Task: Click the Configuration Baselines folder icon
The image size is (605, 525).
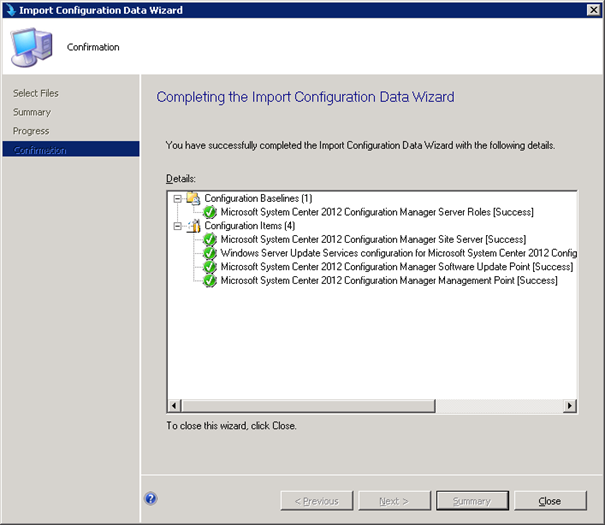Action: pos(193,198)
